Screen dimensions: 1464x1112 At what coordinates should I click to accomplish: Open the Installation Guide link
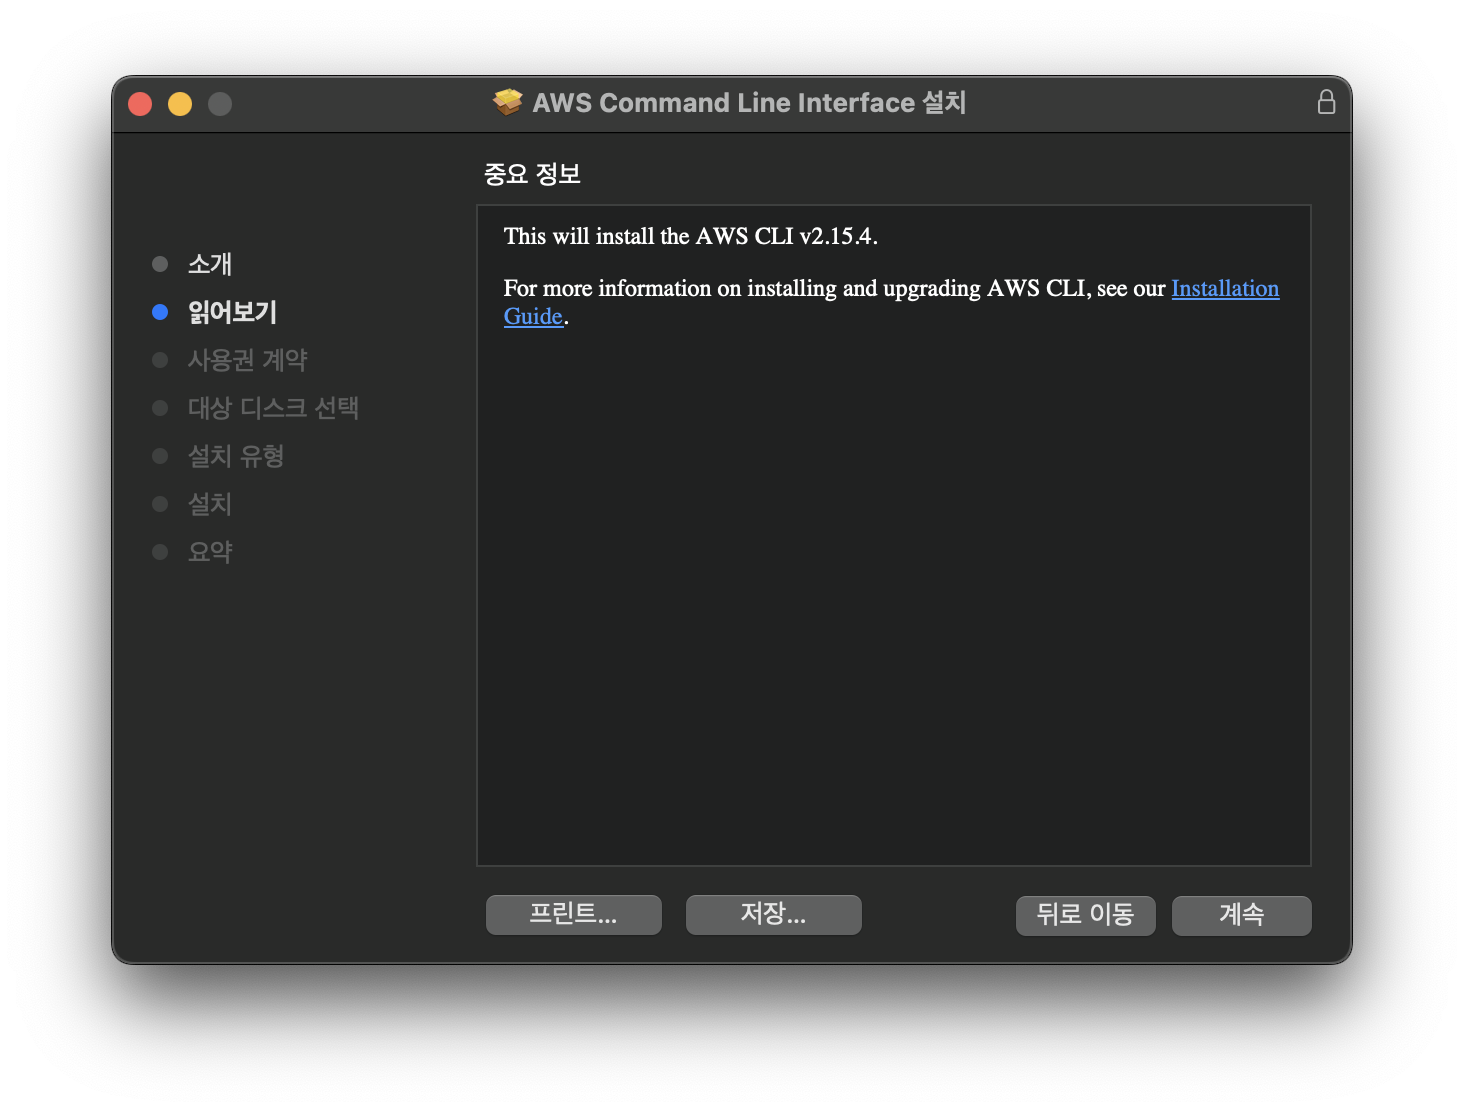(x=1225, y=288)
